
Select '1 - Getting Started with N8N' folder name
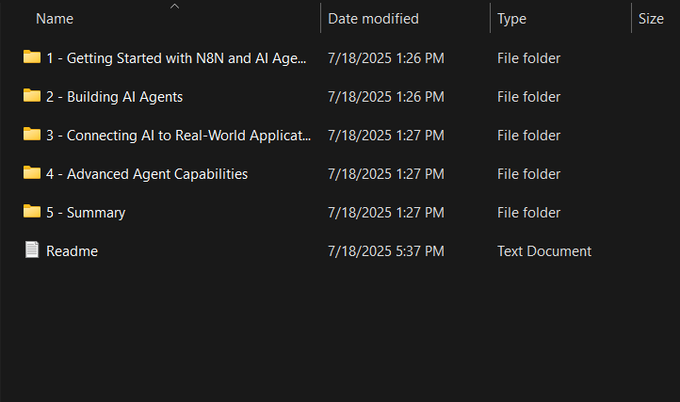(x=176, y=59)
